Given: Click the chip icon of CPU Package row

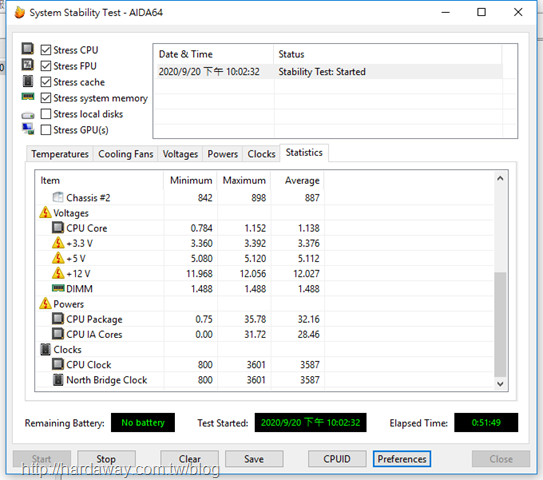Looking at the screenshot, I should click(x=57, y=319).
